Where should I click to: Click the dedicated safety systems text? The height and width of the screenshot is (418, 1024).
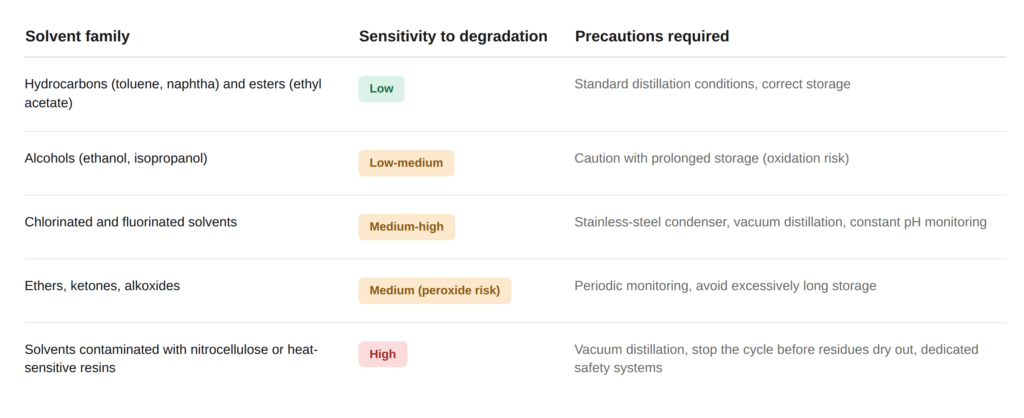point(776,359)
